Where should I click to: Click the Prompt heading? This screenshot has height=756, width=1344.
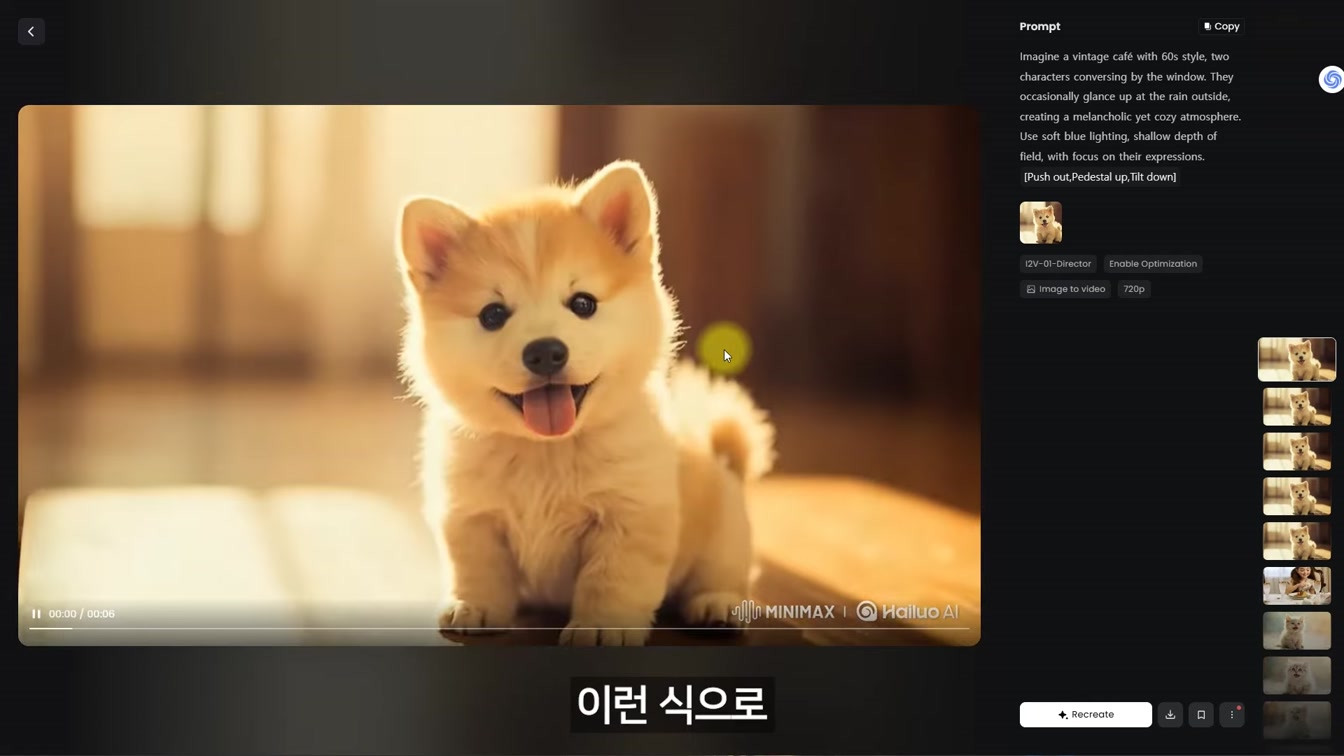[x=1040, y=26]
